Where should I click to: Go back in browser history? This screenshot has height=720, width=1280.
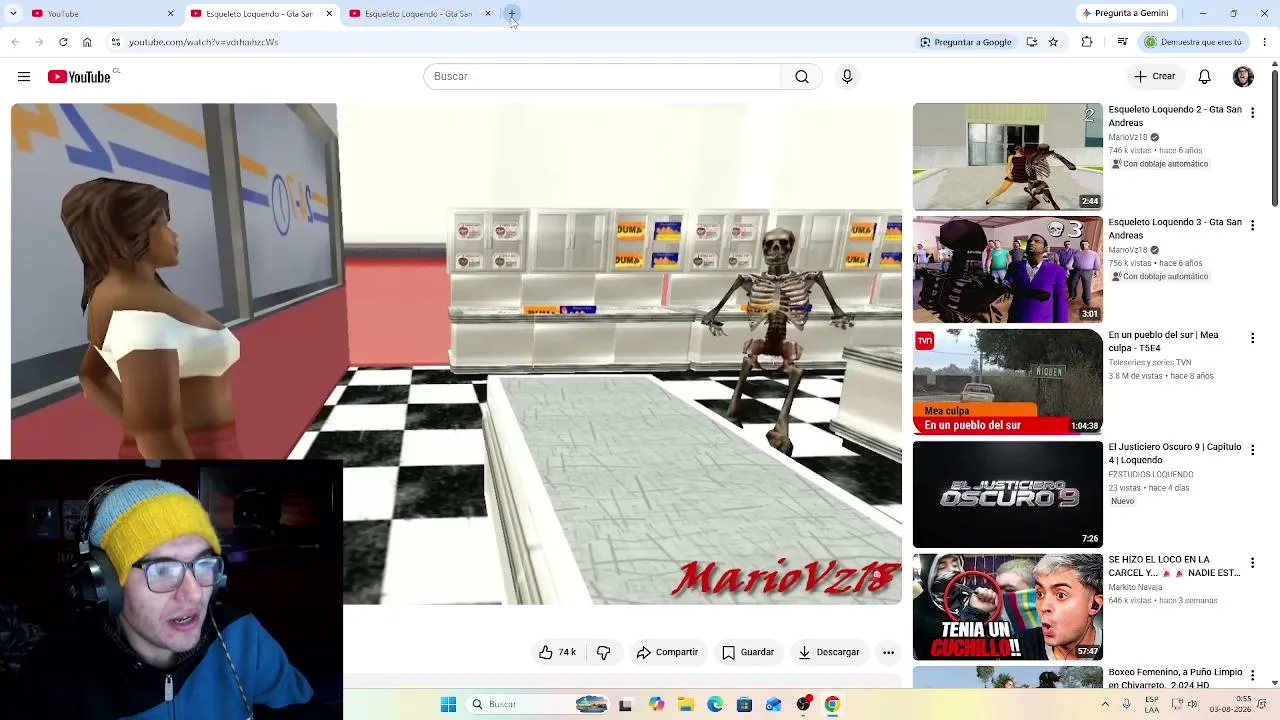point(15,42)
